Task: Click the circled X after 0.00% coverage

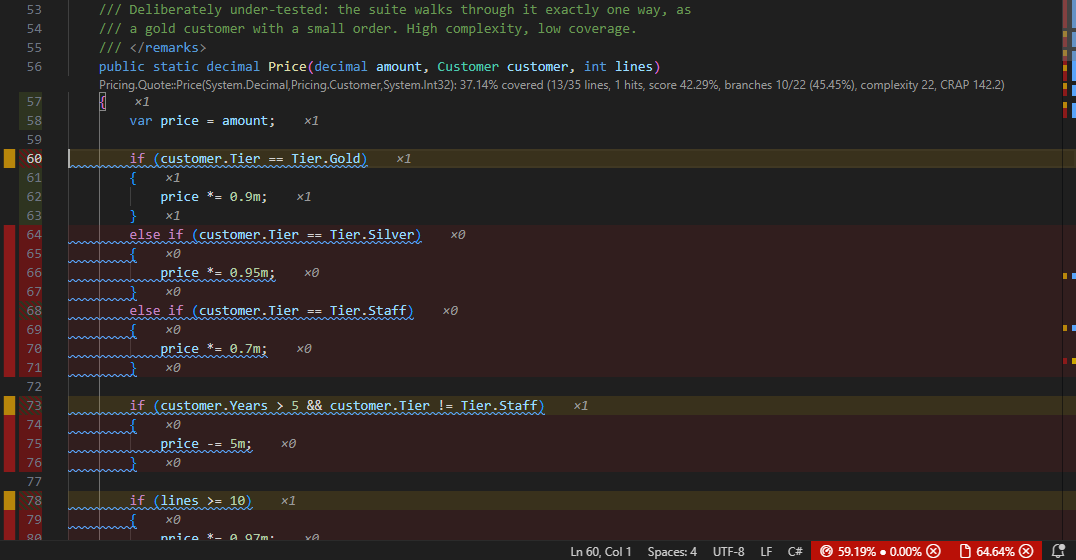Action: coord(933,551)
